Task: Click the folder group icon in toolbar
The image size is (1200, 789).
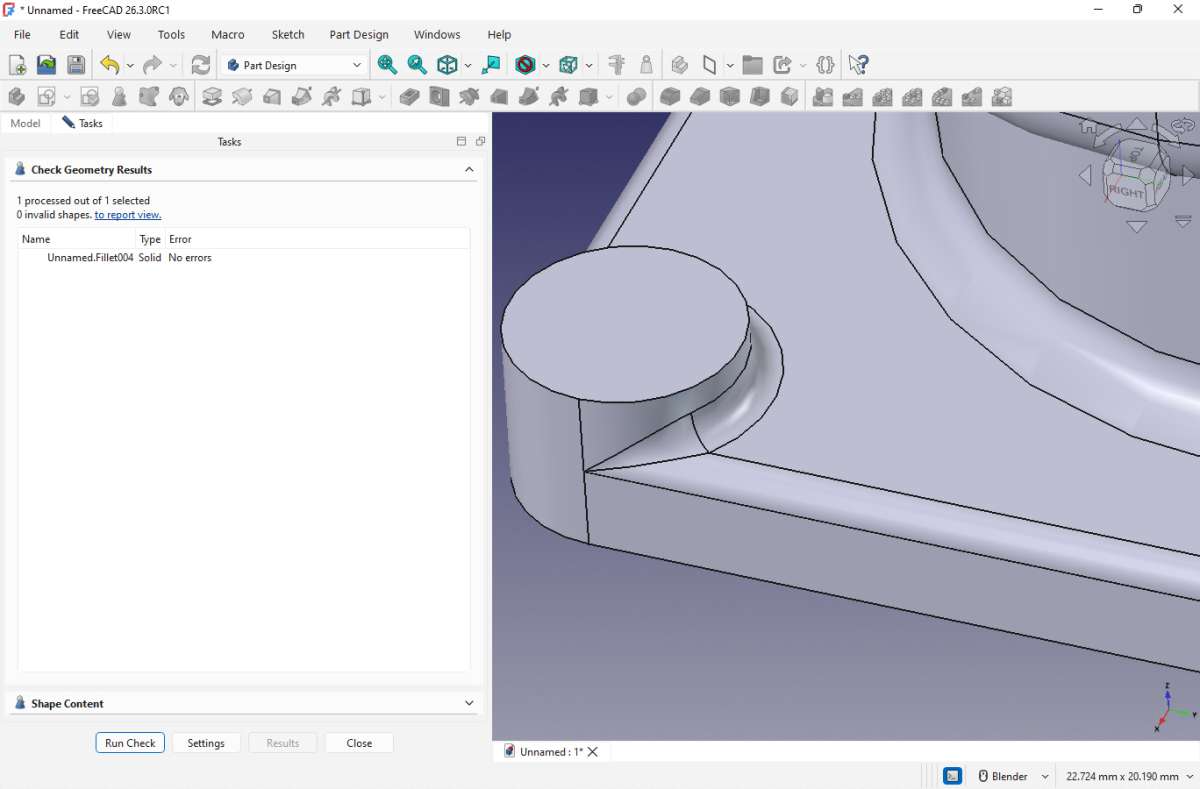Action: (753, 65)
